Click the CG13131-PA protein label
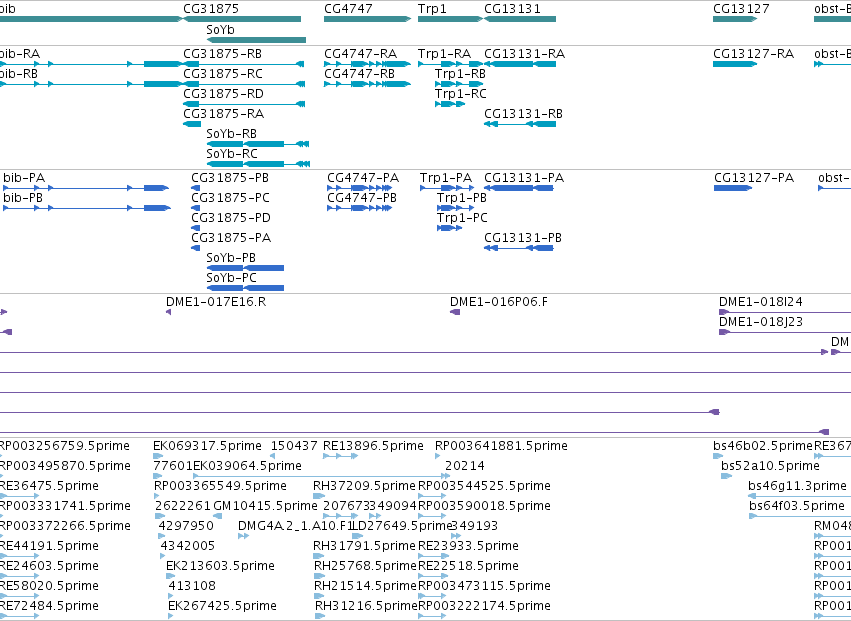Image resolution: width=851 pixels, height=621 pixels. pyautogui.click(x=524, y=178)
